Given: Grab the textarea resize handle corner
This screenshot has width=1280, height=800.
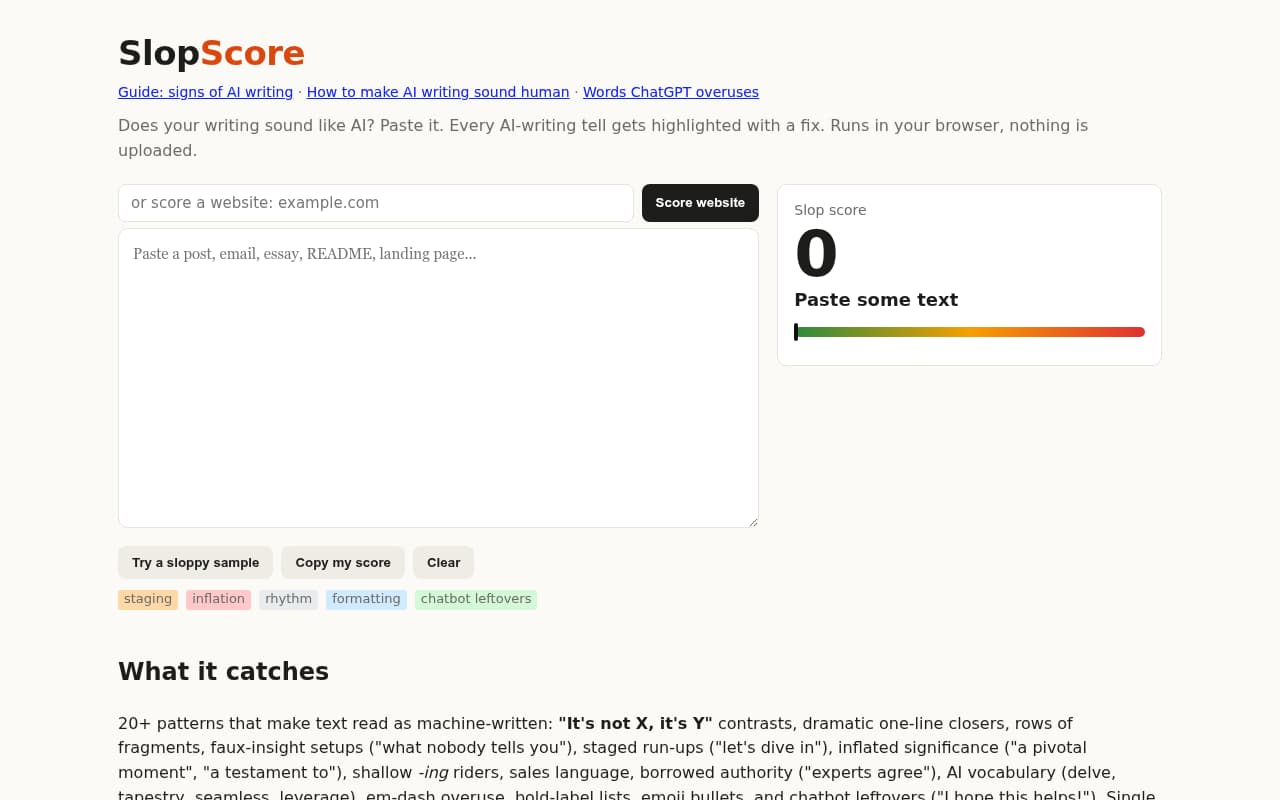Looking at the screenshot, I should pos(752,521).
